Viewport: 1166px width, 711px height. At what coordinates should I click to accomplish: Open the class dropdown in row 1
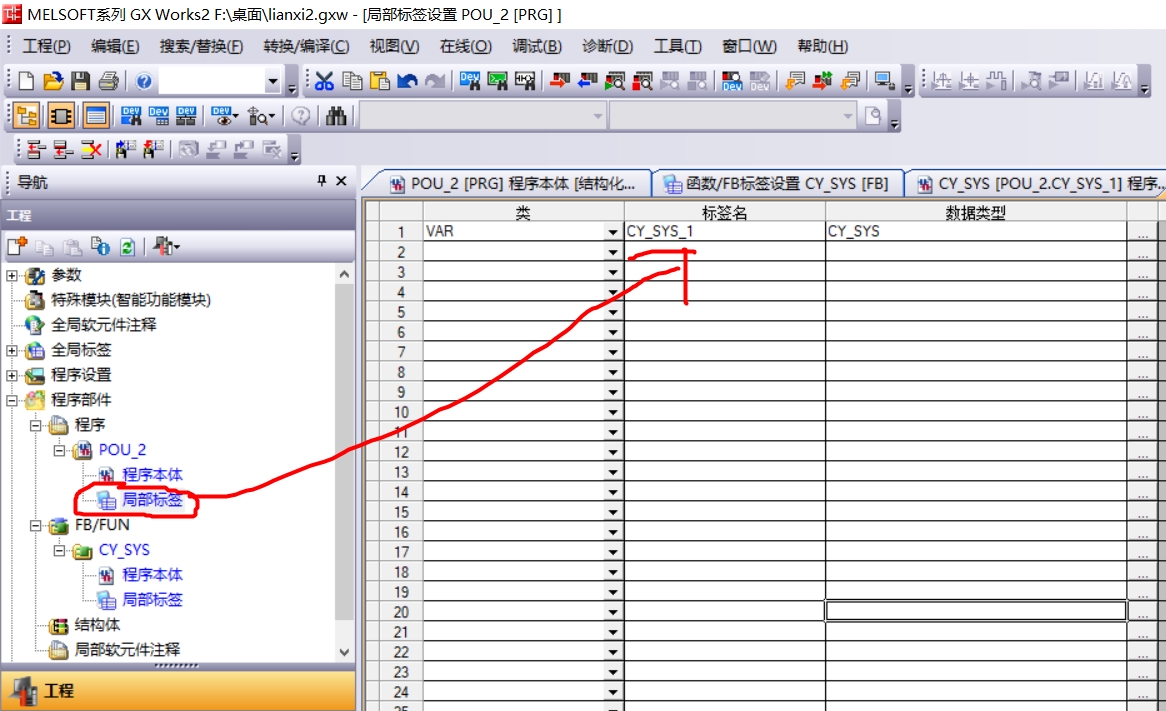[x=613, y=232]
